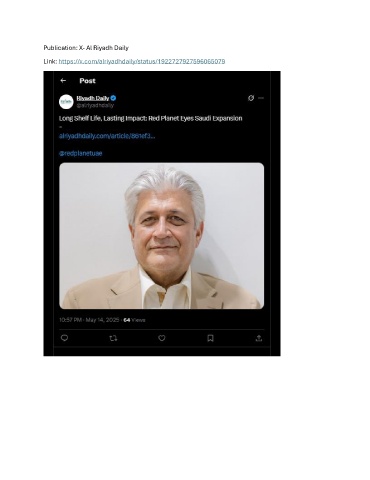Open the Riyadh Daily profile avatar
370x480 pixels.
click(66, 102)
